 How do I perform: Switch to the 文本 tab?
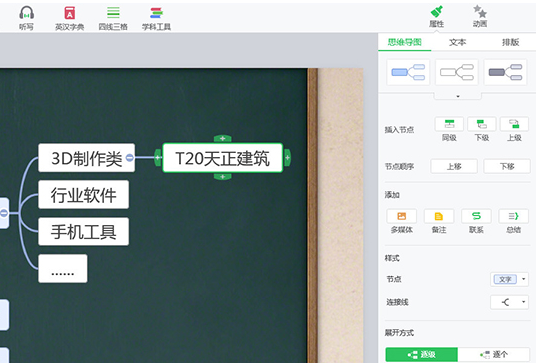[458, 42]
